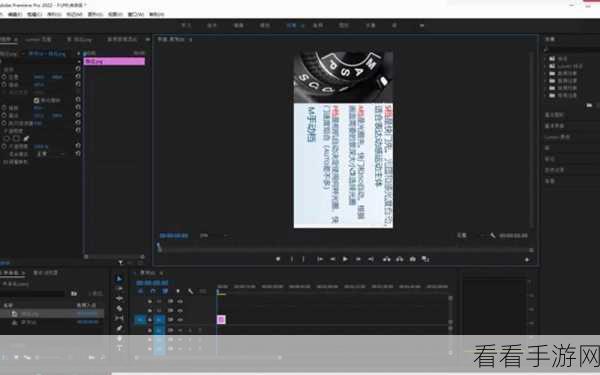Toggle the opacity stopwatch animation
The width and height of the screenshot is (600, 375).
pyautogui.click(x=4, y=146)
